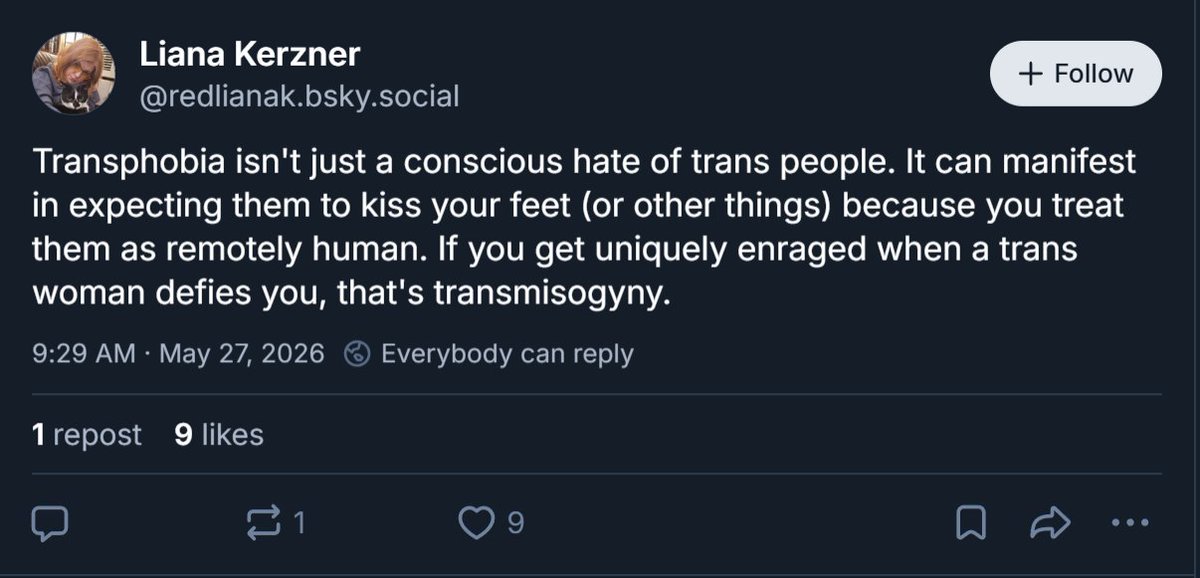Image resolution: width=1200 pixels, height=578 pixels.
Task: View the 9 likes list
Action: click(x=219, y=435)
